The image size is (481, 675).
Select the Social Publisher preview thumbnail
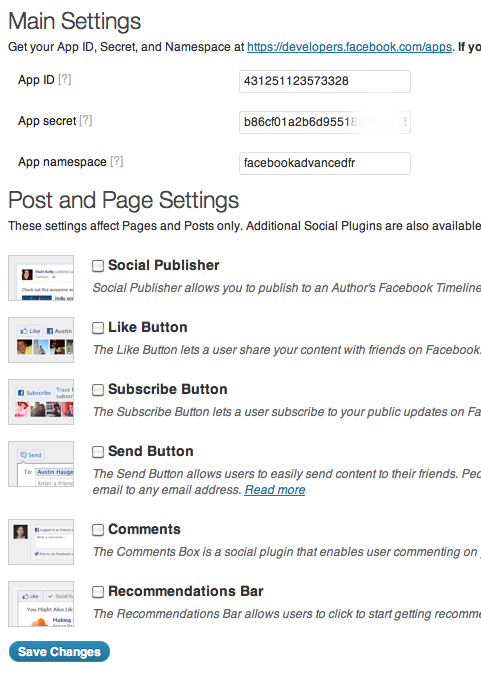41,278
